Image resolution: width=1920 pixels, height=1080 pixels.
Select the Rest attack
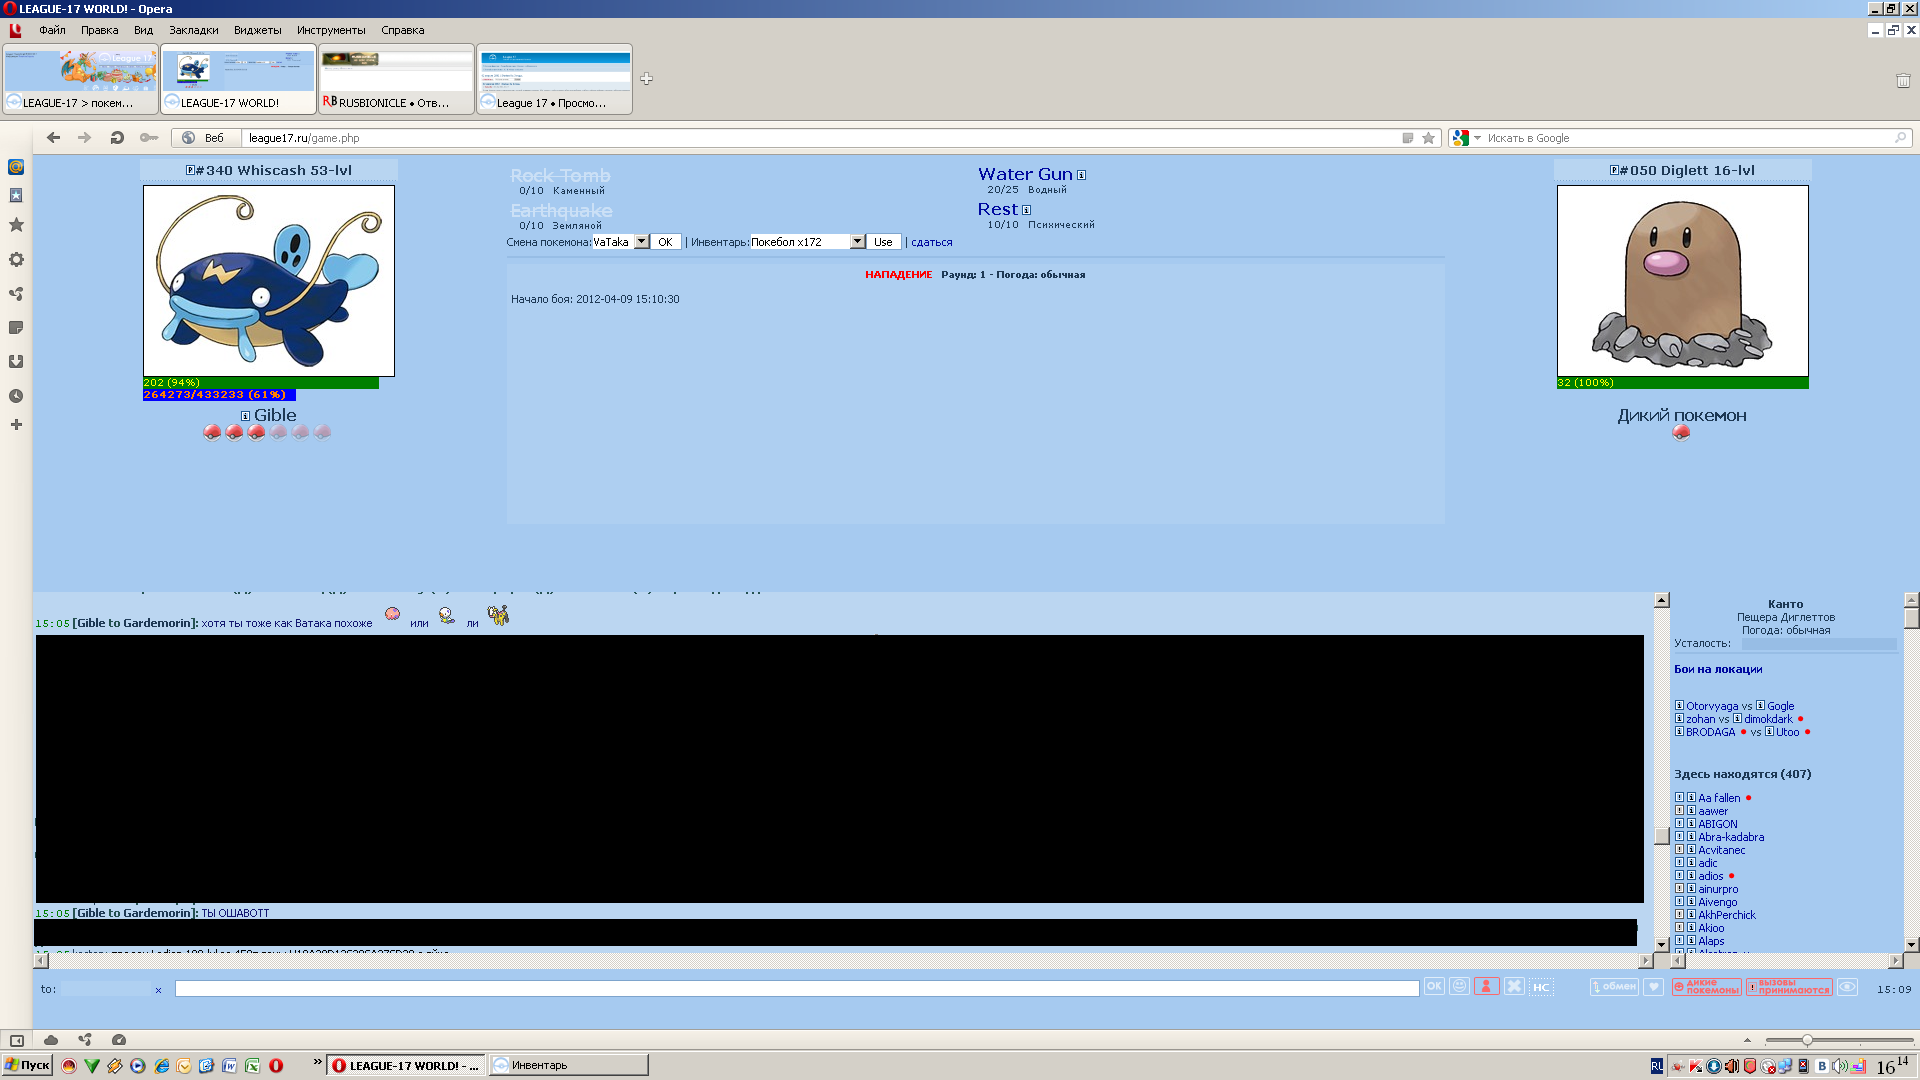click(998, 210)
